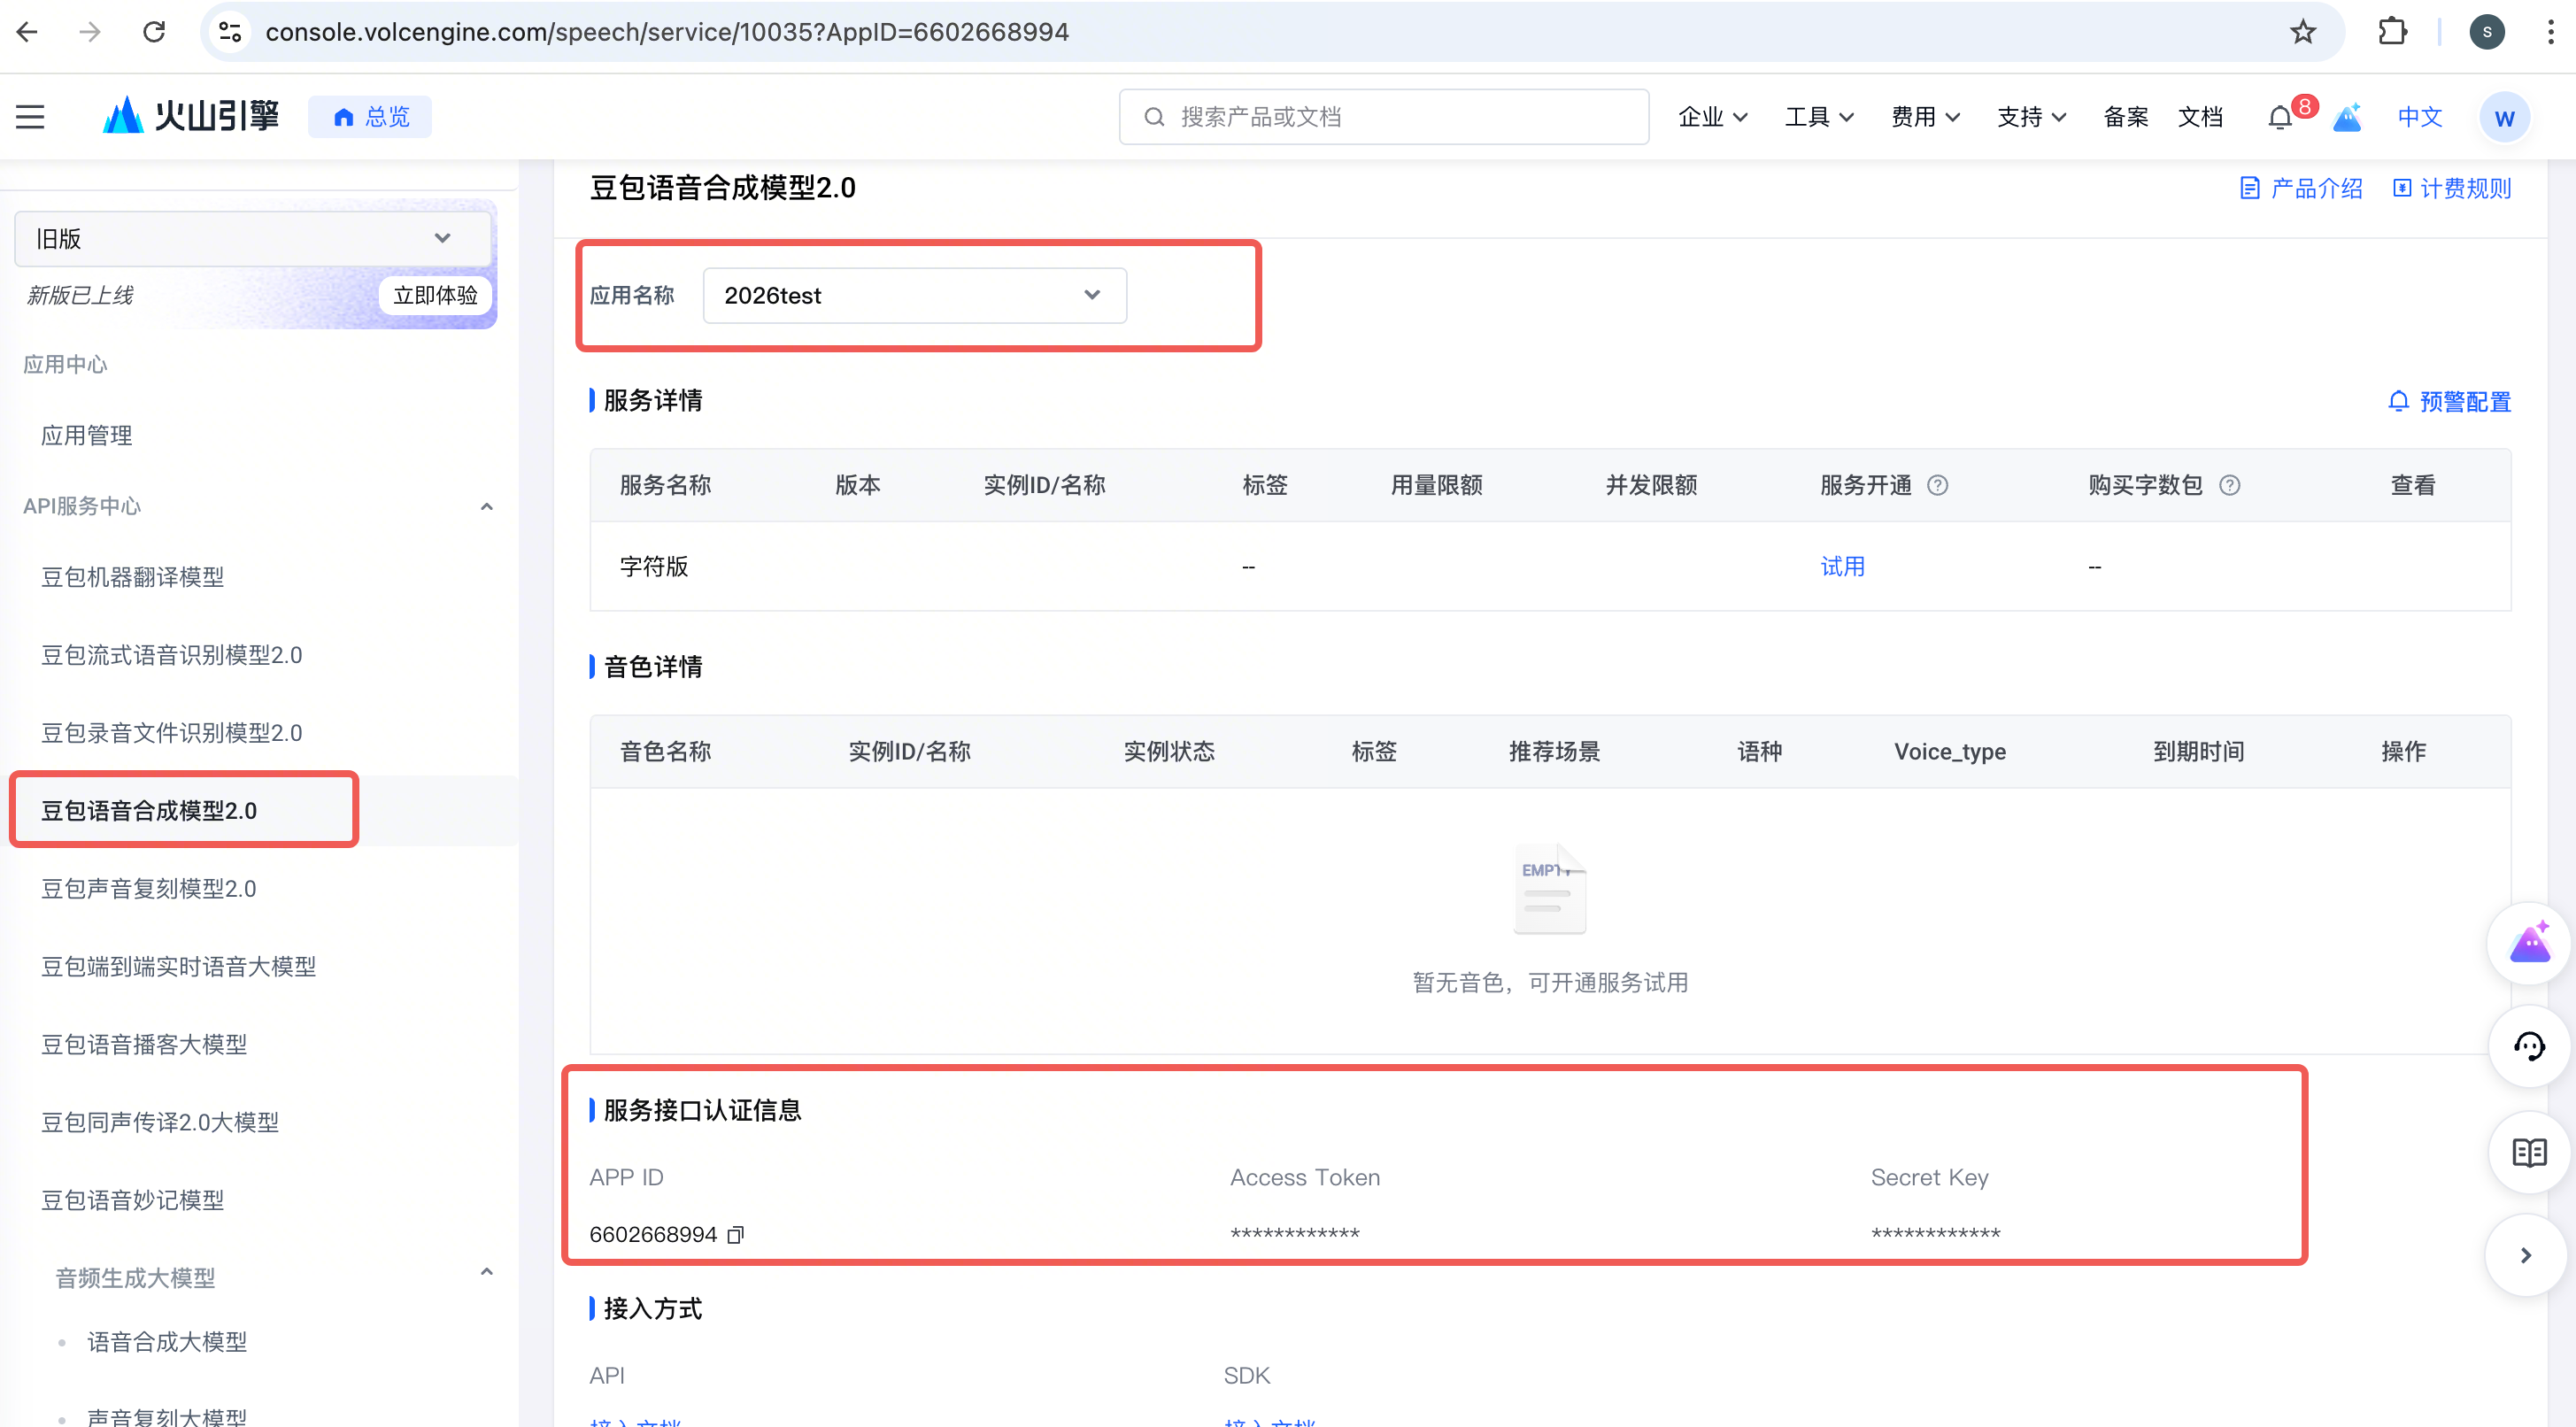Click the 字符版 service name cell
This screenshot has height=1427, width=2576.
click(x=654, y=566)
